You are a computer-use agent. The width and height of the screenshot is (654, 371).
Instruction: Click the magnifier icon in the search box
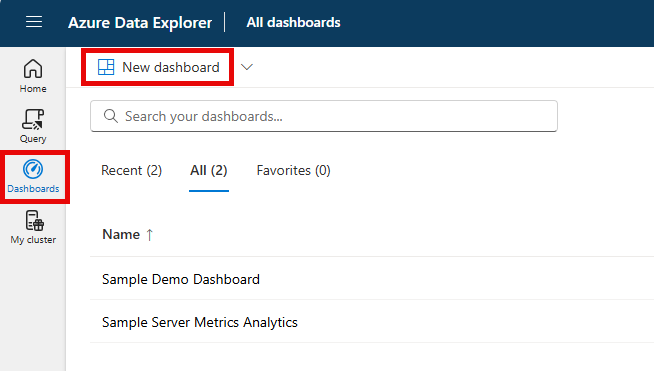pyautogui.click(x=111, y=116)
